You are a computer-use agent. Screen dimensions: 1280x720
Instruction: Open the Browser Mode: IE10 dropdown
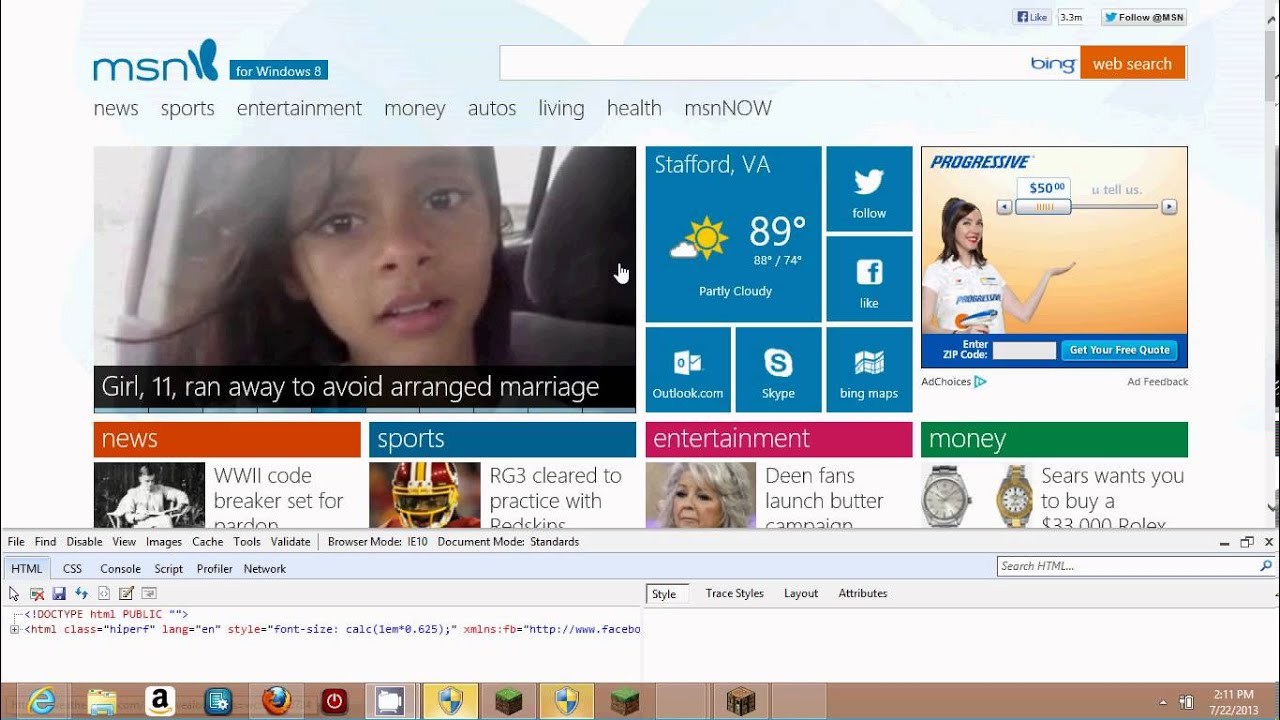click(377, 541)
